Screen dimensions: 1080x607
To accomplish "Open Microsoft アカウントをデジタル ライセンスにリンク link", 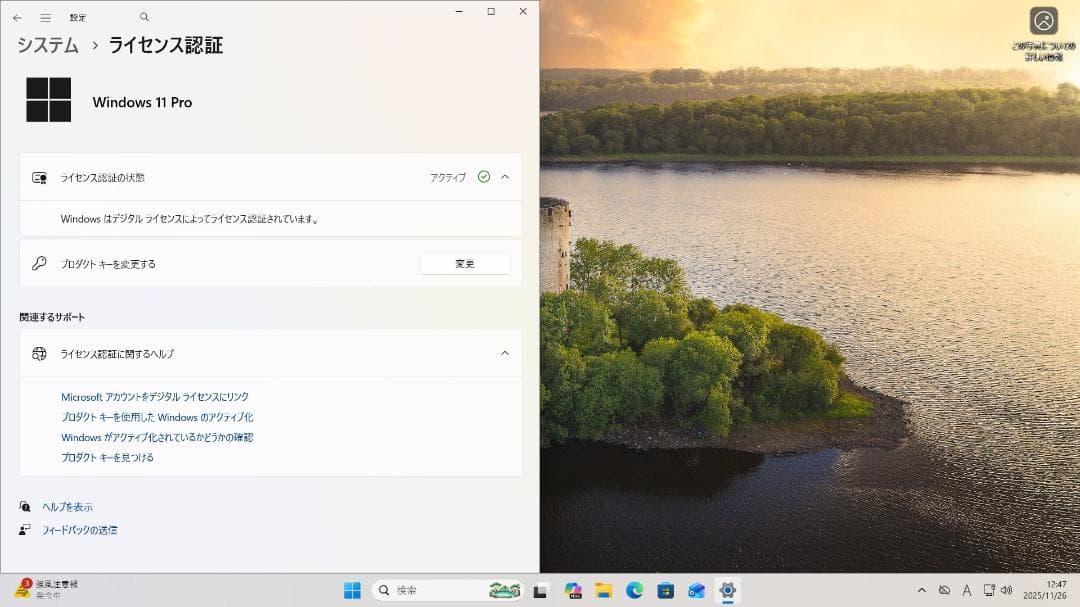I will (x=155, y=397).
